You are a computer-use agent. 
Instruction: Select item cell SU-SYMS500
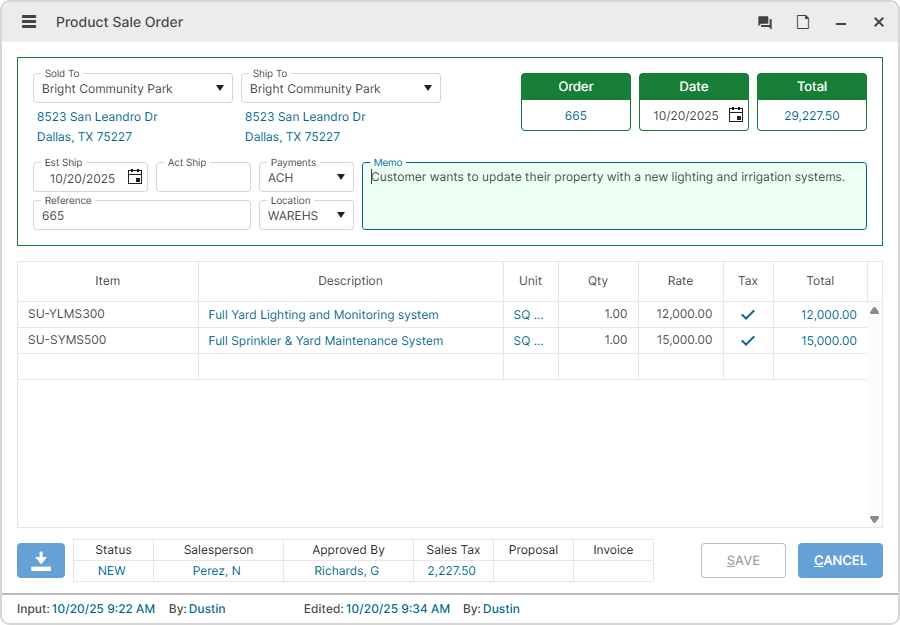pos(108,340)
